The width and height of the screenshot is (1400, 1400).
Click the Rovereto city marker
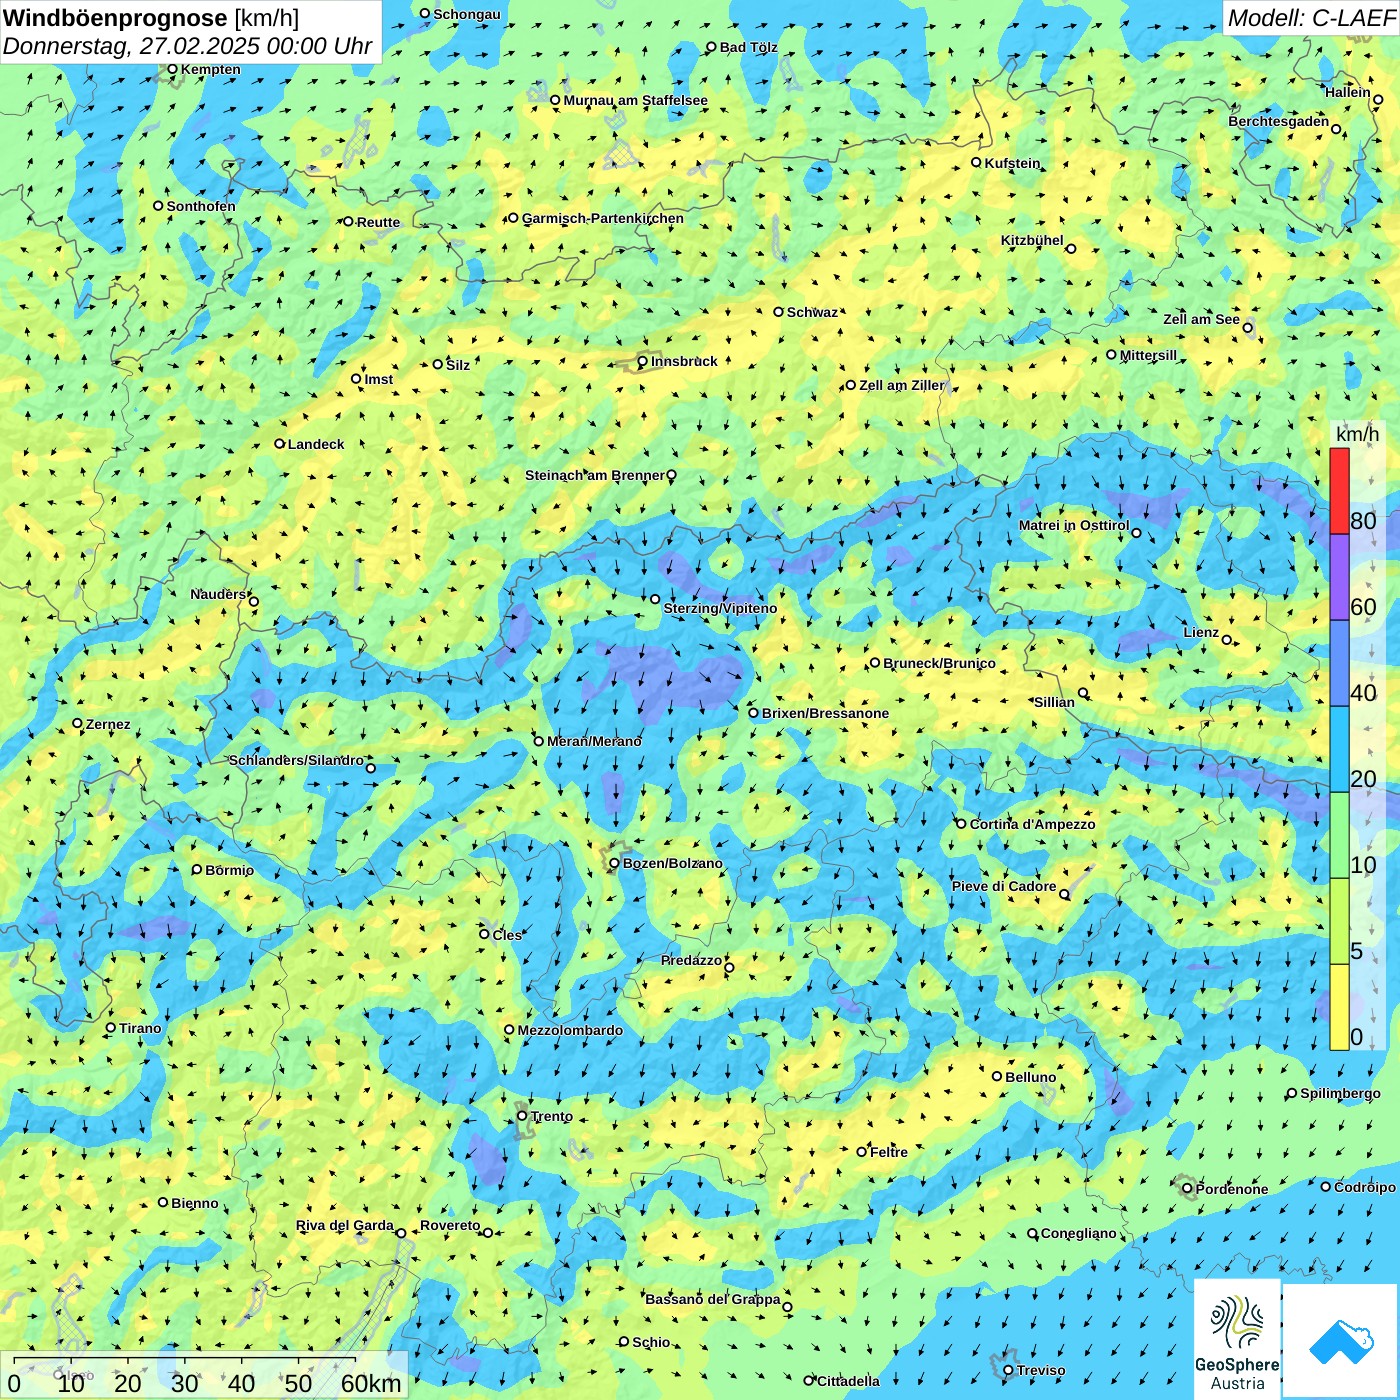coord(488,1233)
